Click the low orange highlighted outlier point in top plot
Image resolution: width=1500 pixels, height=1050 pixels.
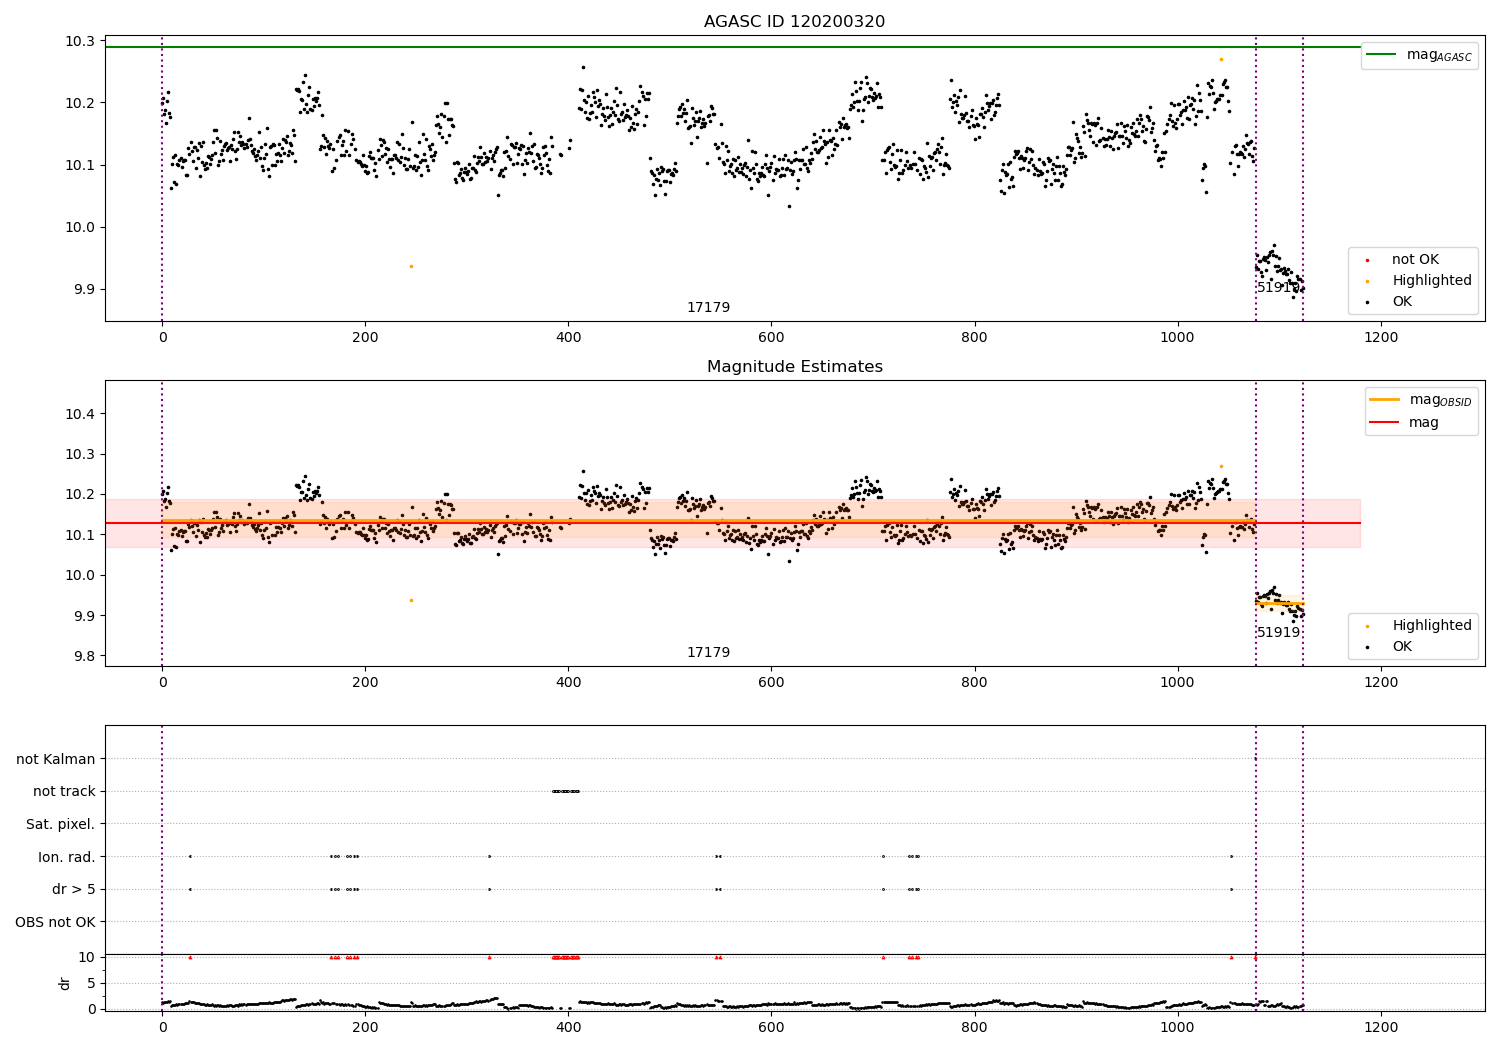coord(411,266)
